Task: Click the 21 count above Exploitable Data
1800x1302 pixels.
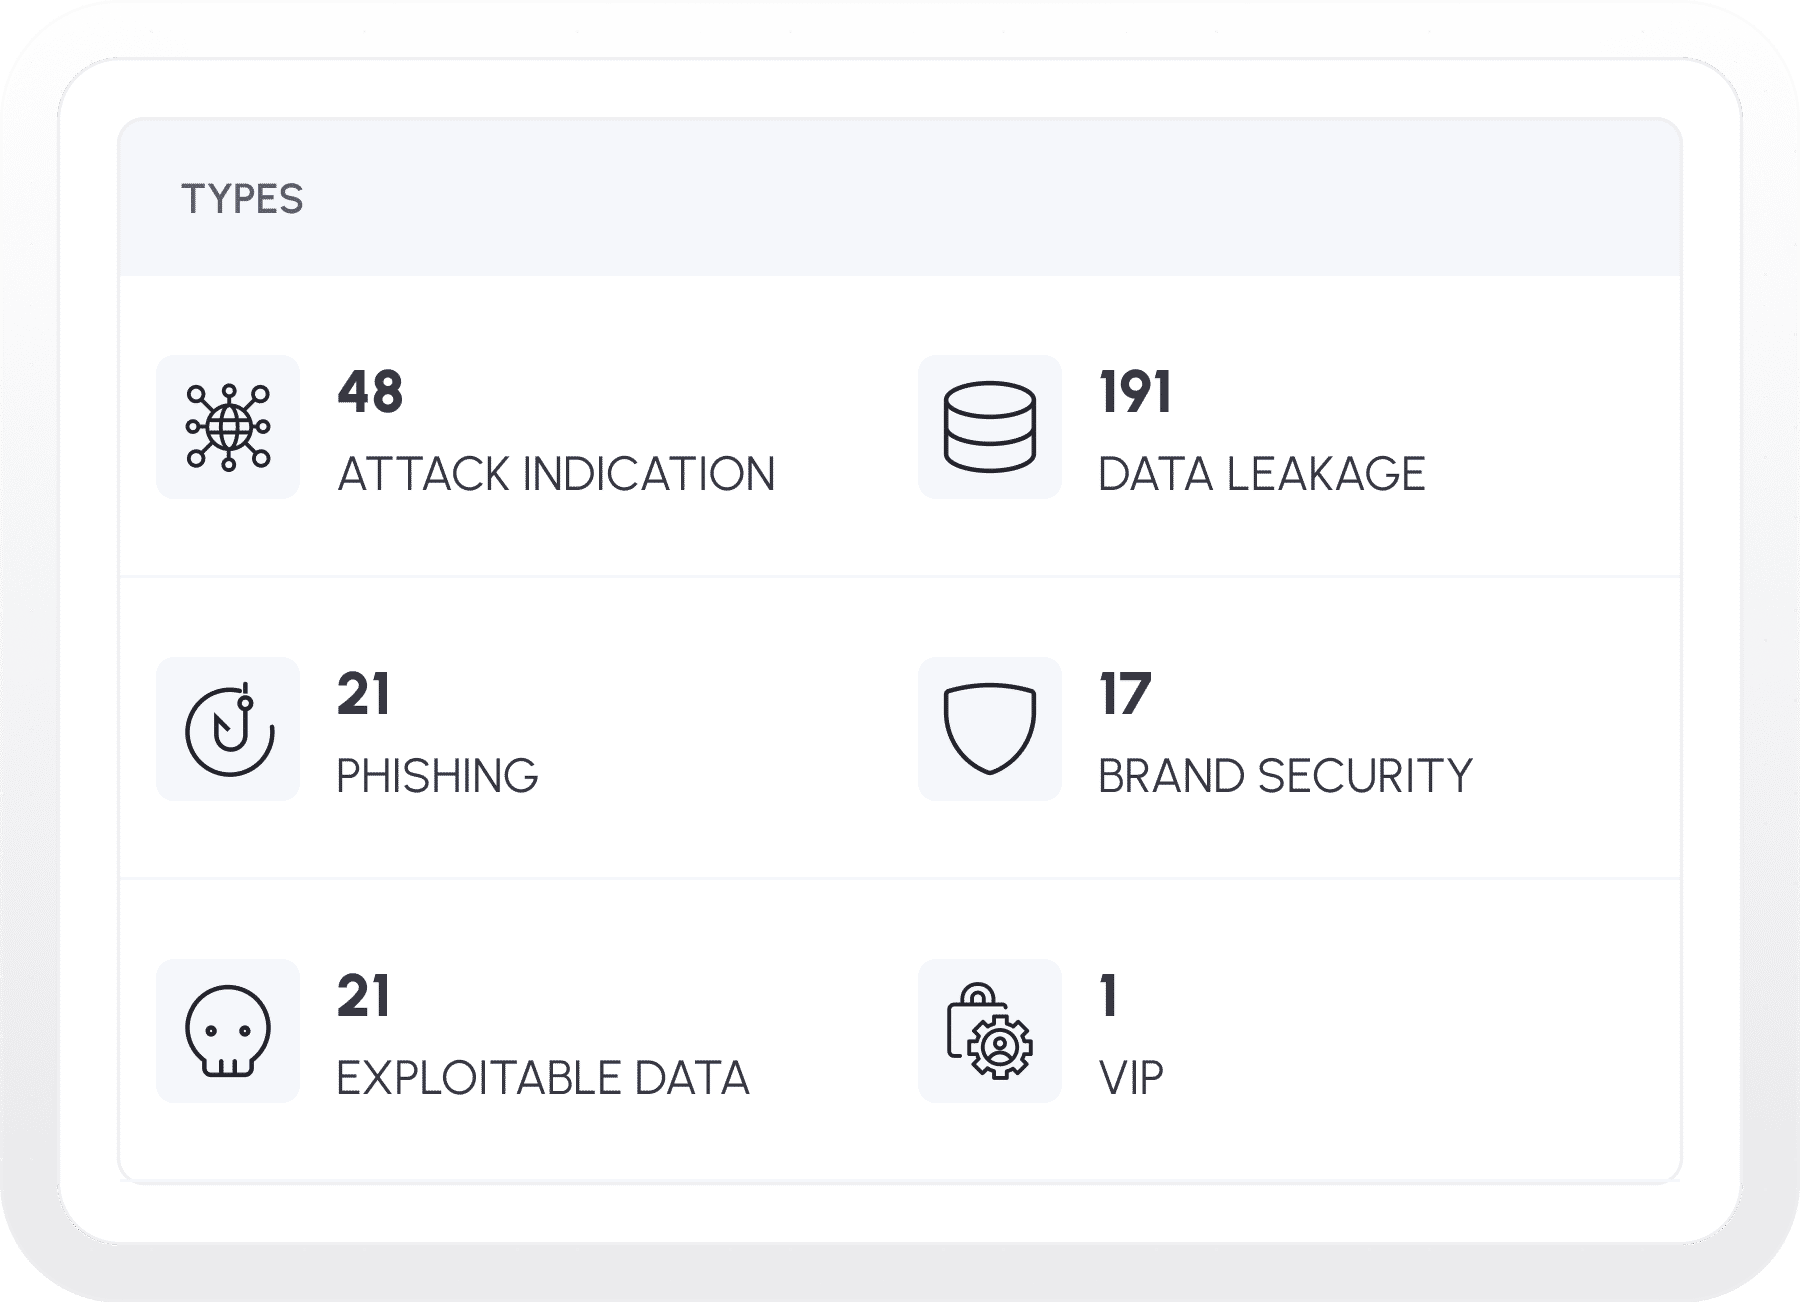Action: (x=363, y=996)
